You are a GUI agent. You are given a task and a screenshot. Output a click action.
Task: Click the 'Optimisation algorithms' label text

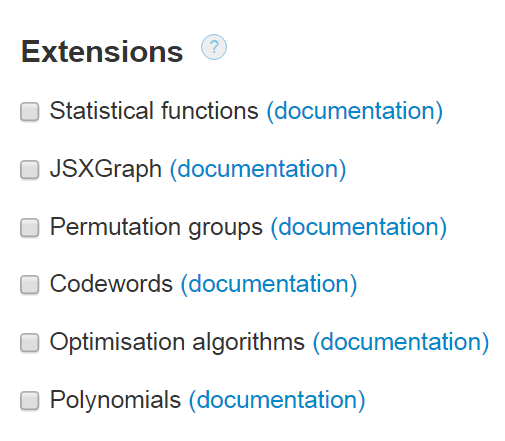(177, 342)
